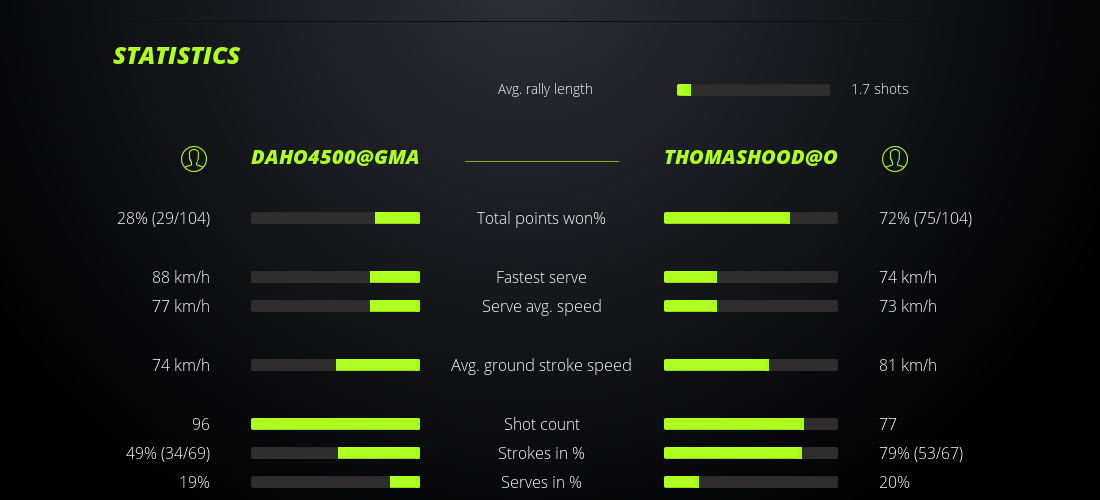The width and height of the screenshot is (1100, 500).
Task: Click the 49% (34/69) strokes value
Action: (167, 453)
